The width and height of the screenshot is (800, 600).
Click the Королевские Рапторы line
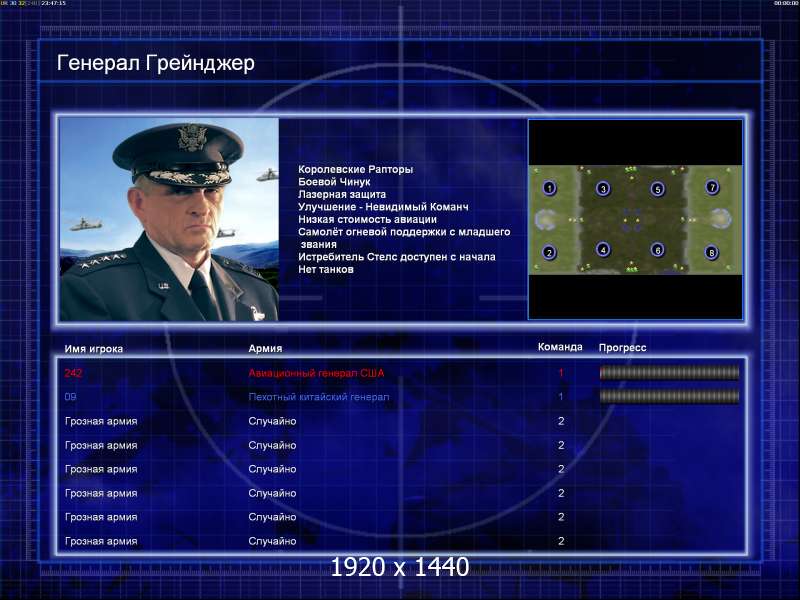coord(356,169)
